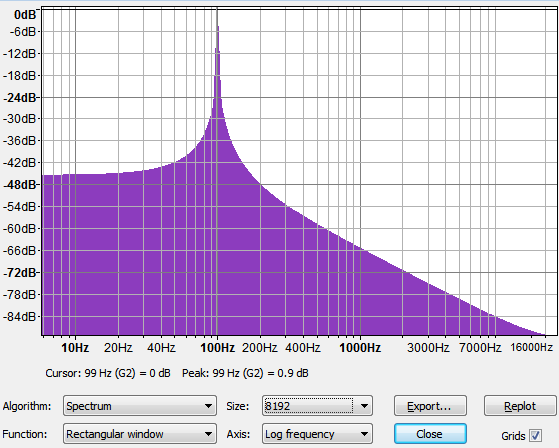Screen dimensions: 559x448
Task: Click the 1000Hz axis label
Action: (x=360, y=347)
